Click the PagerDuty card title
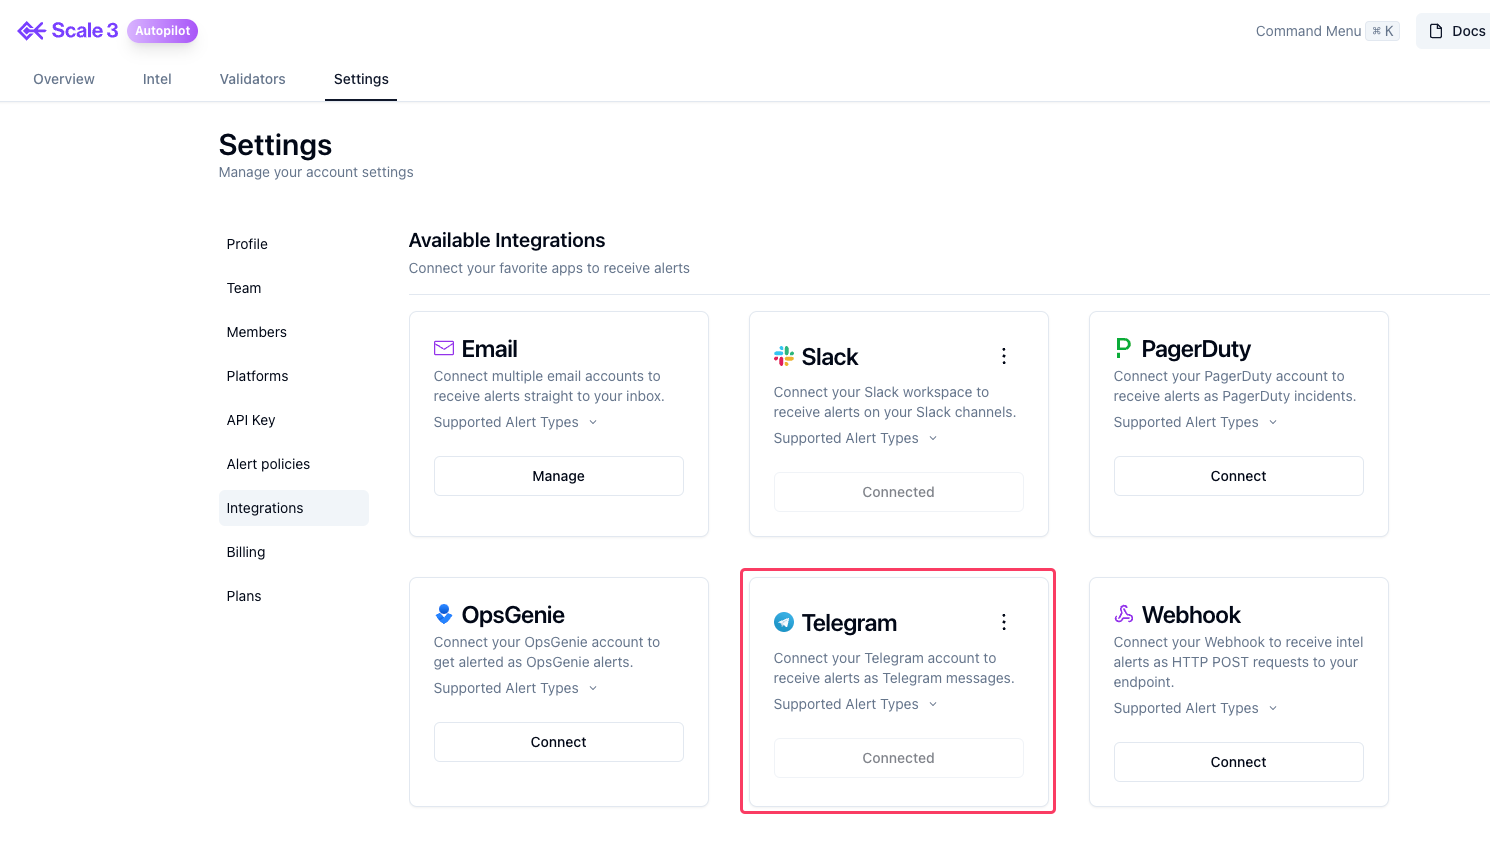Screen dimensions: 1490x841 (x=1196, y=349)
